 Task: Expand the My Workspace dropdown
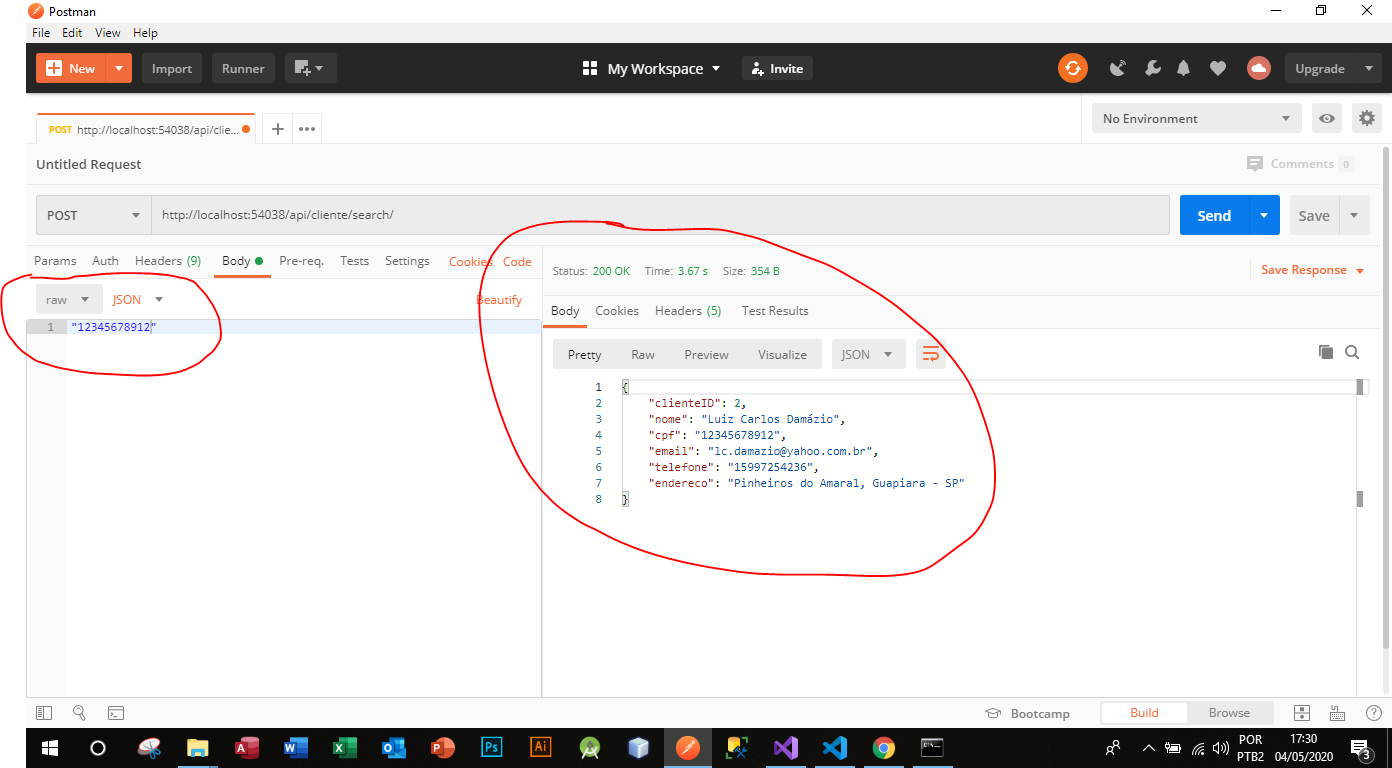point(651,68)
